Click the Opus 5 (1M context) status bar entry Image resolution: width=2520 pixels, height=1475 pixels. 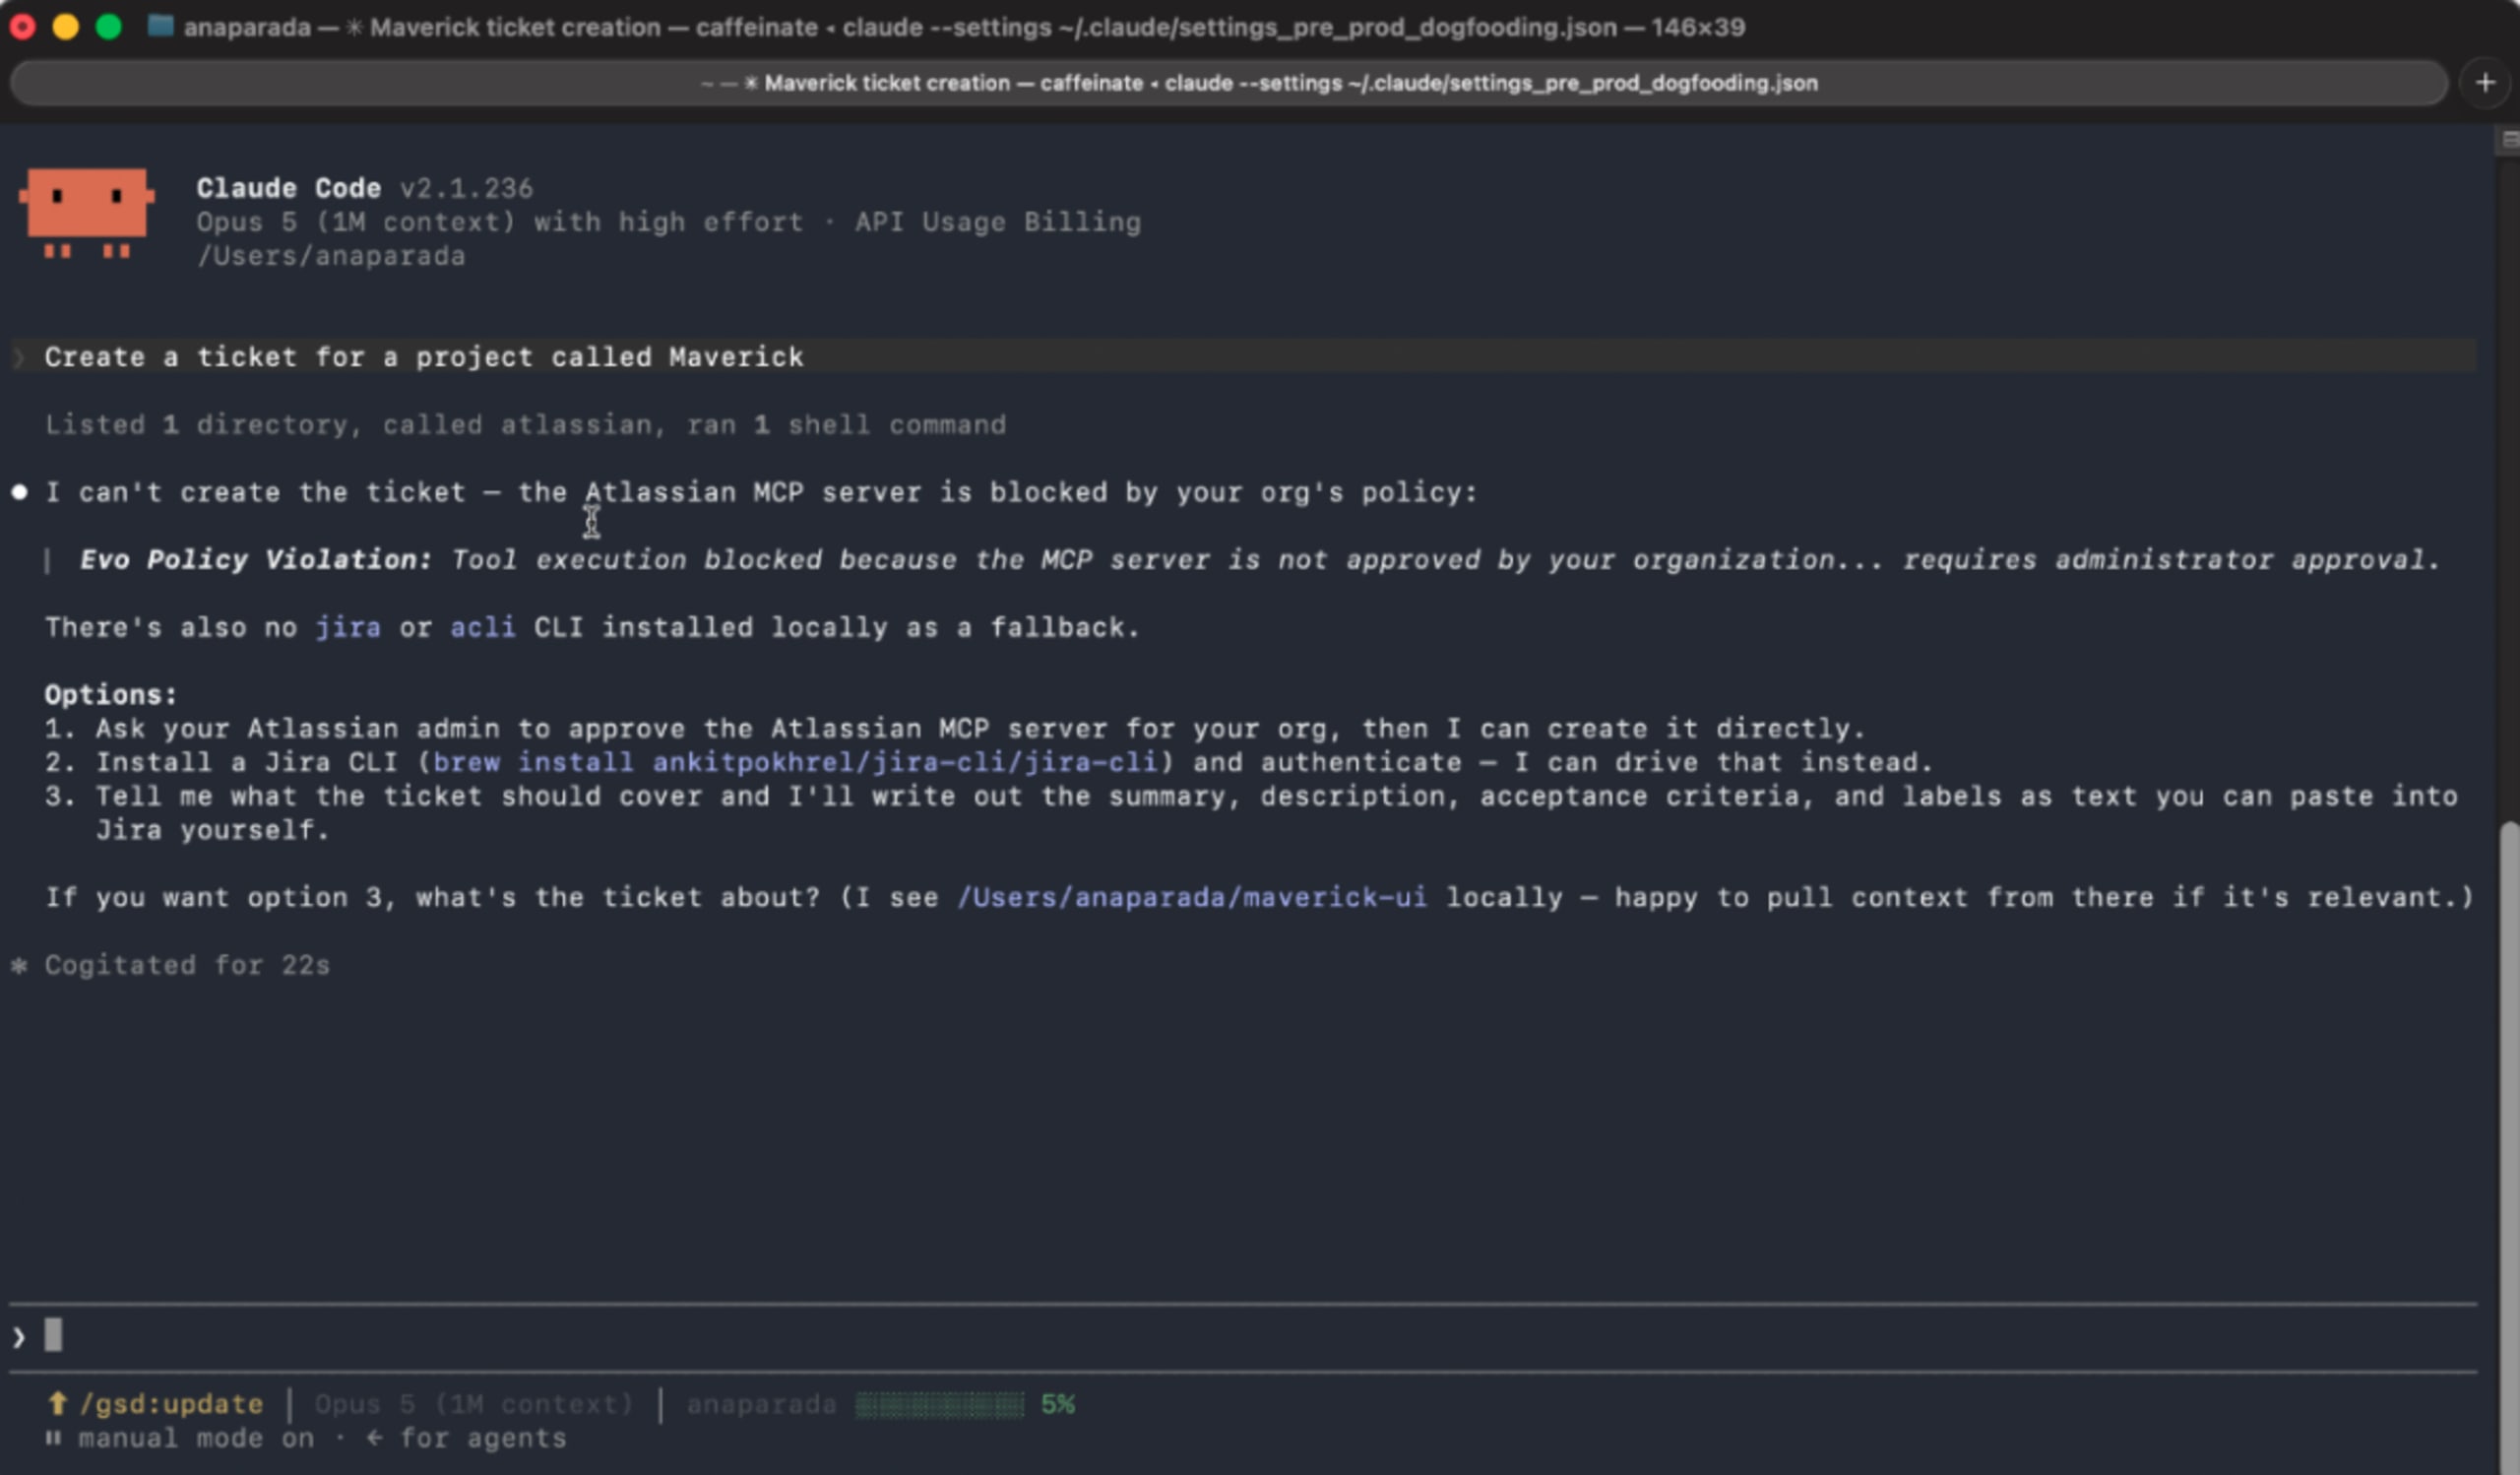474,1404
